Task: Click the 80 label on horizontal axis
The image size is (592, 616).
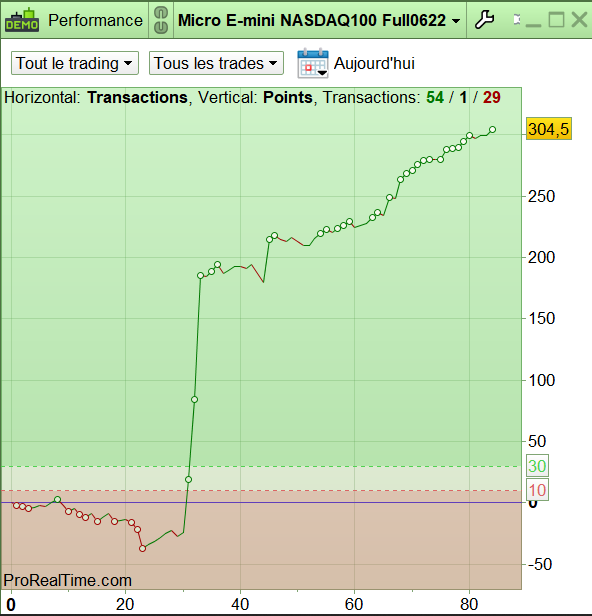Action: click(x=469, y=604)
